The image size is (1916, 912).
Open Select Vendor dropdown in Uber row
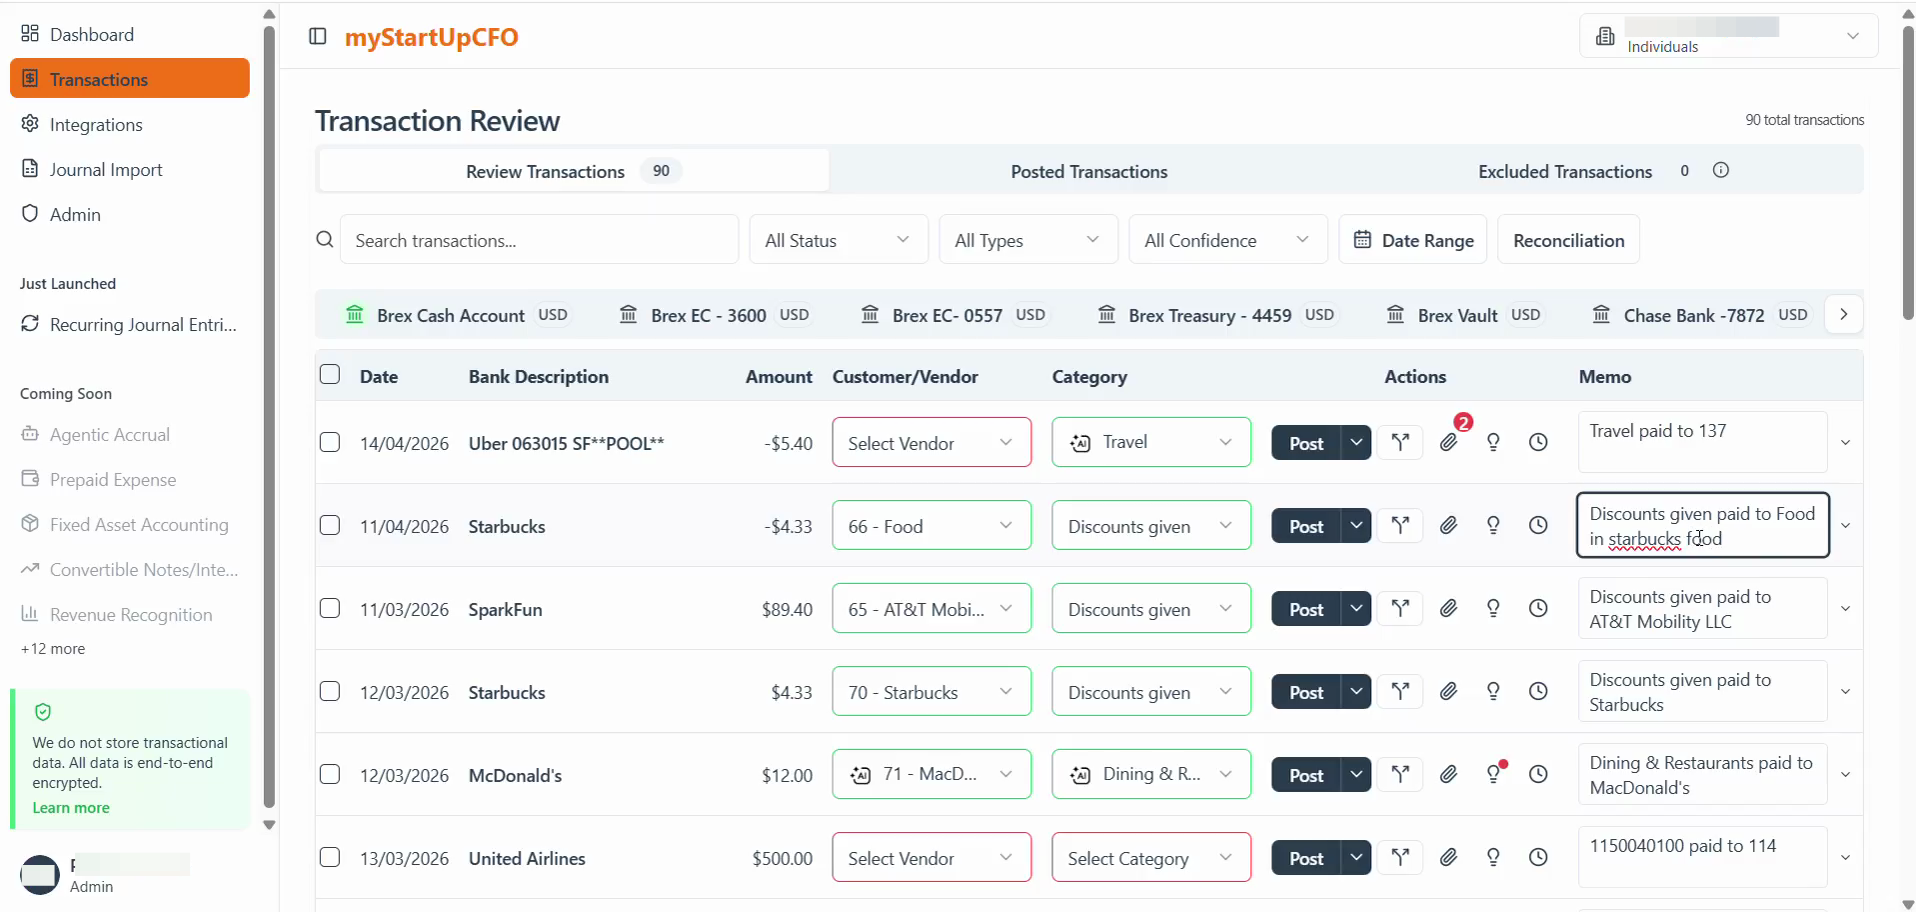pyautogui.click(x=931, y=442)
